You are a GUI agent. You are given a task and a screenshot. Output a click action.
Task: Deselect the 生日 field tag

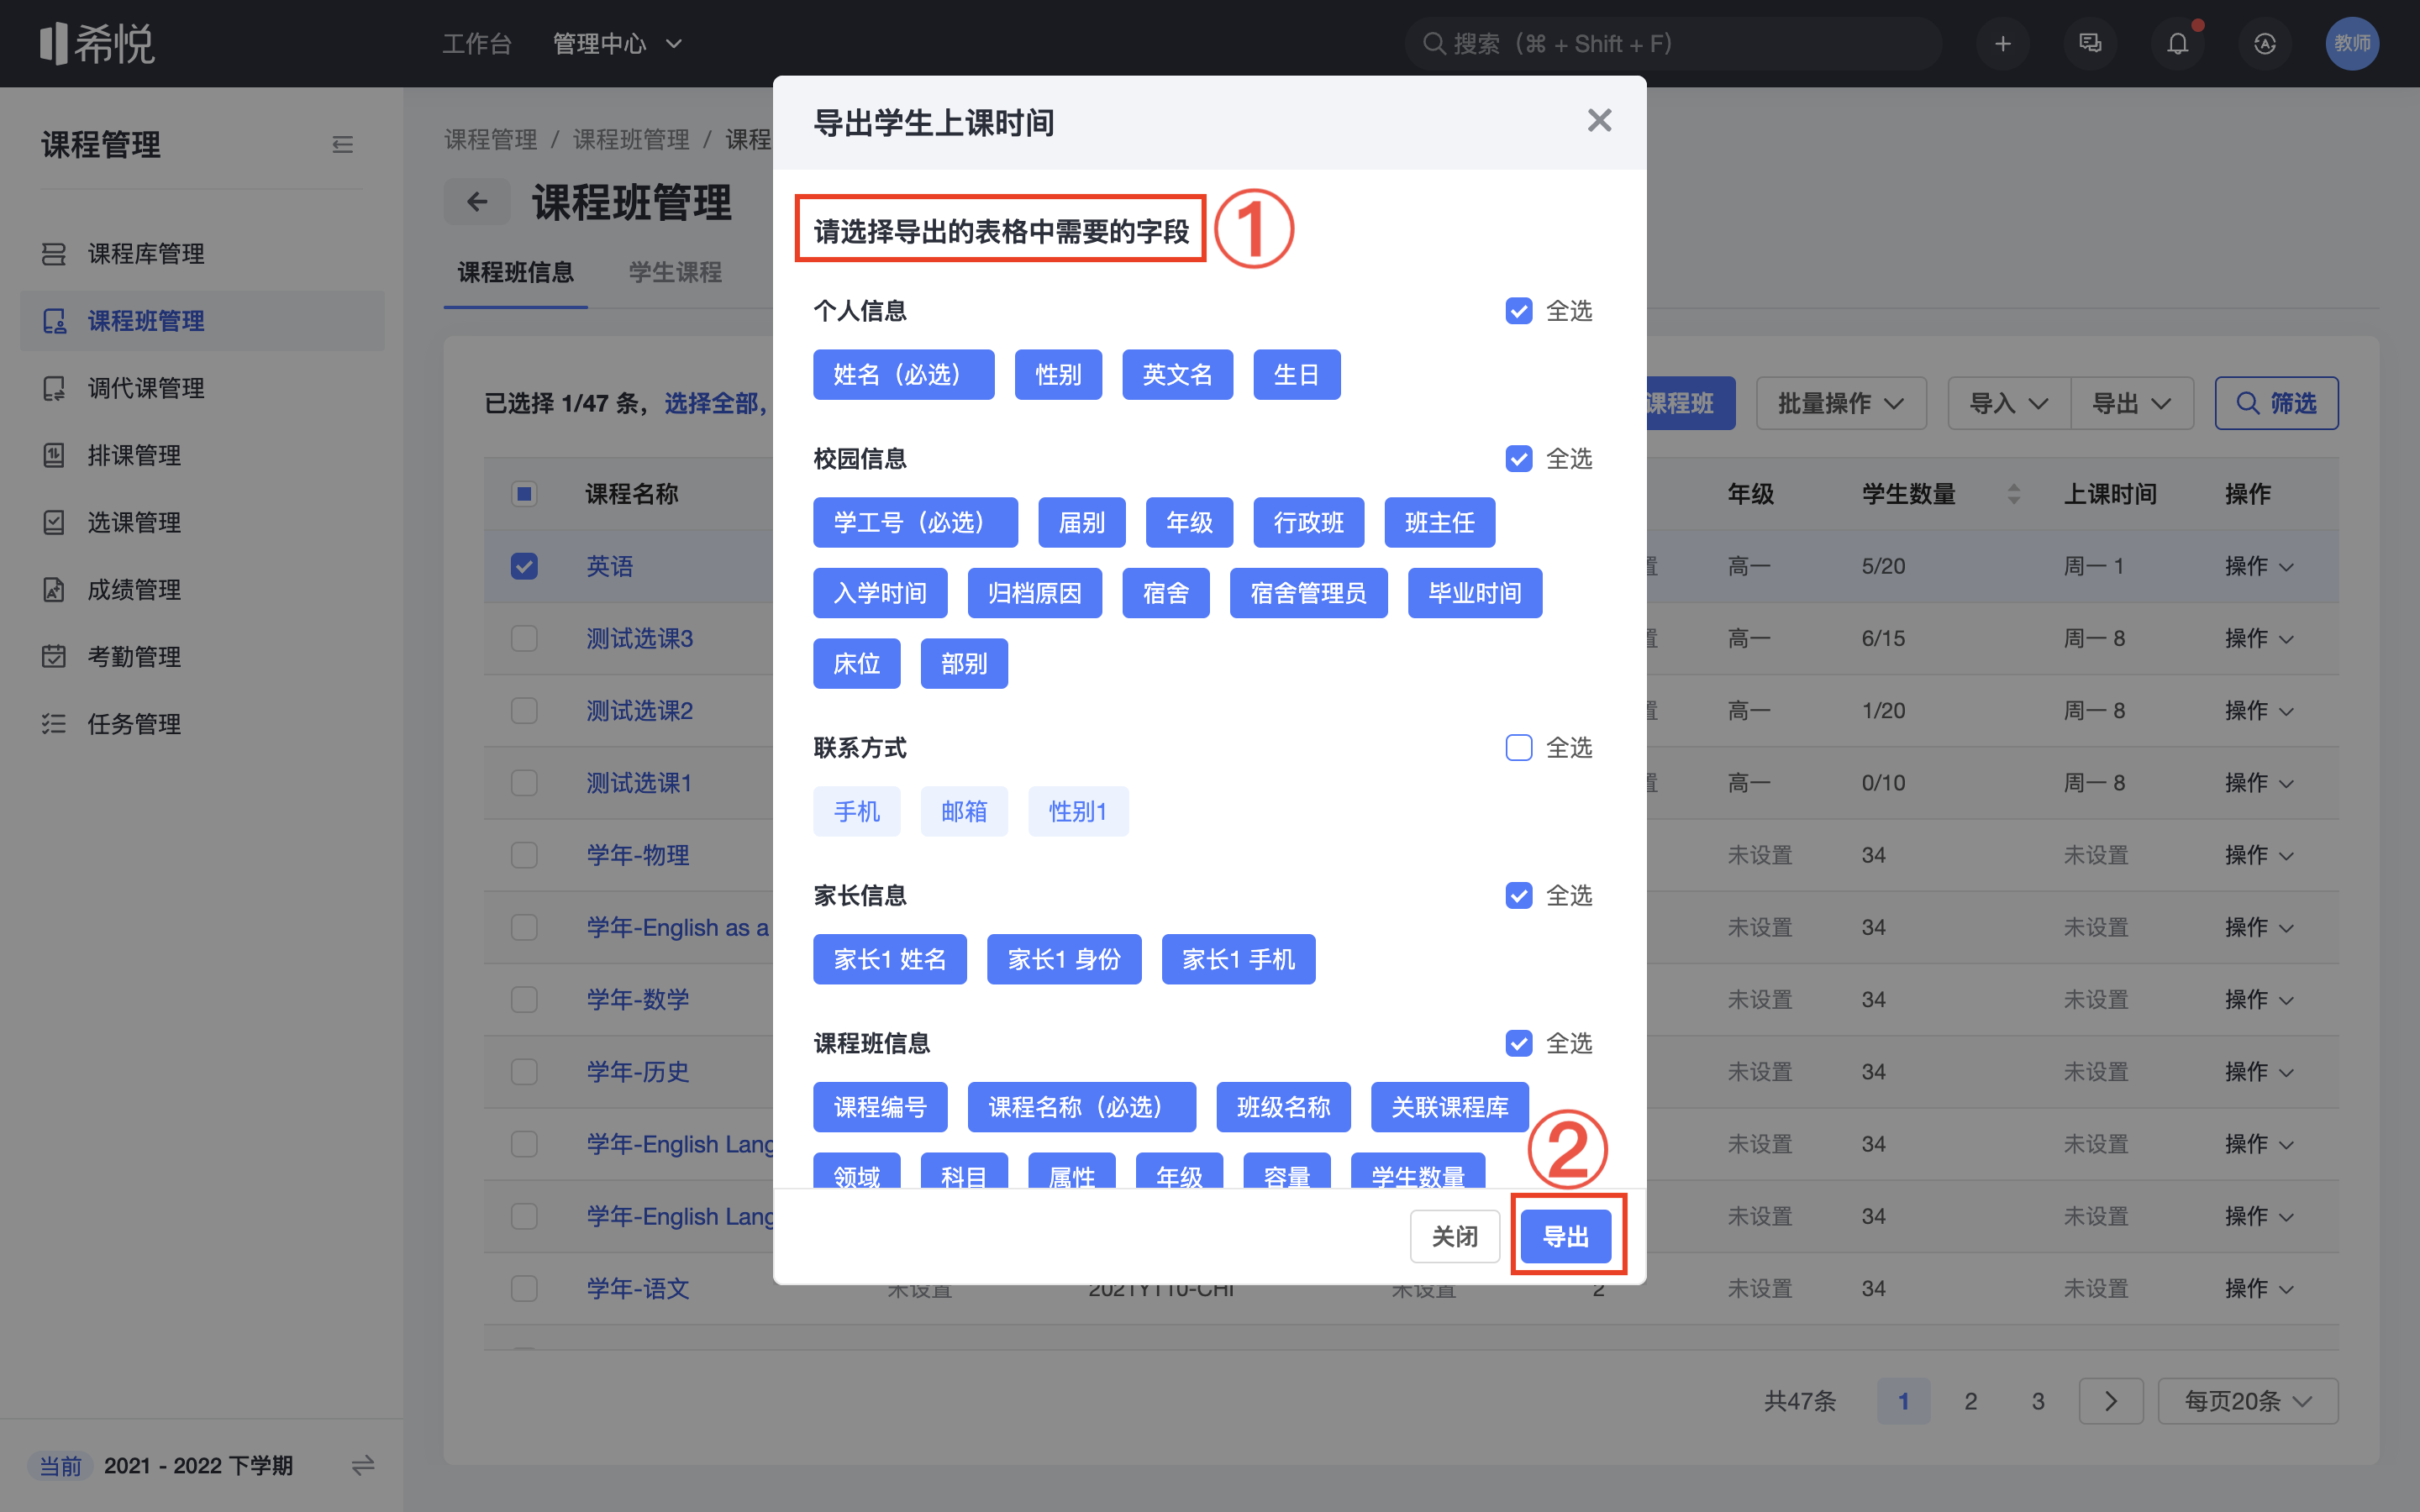point(1296,375)
